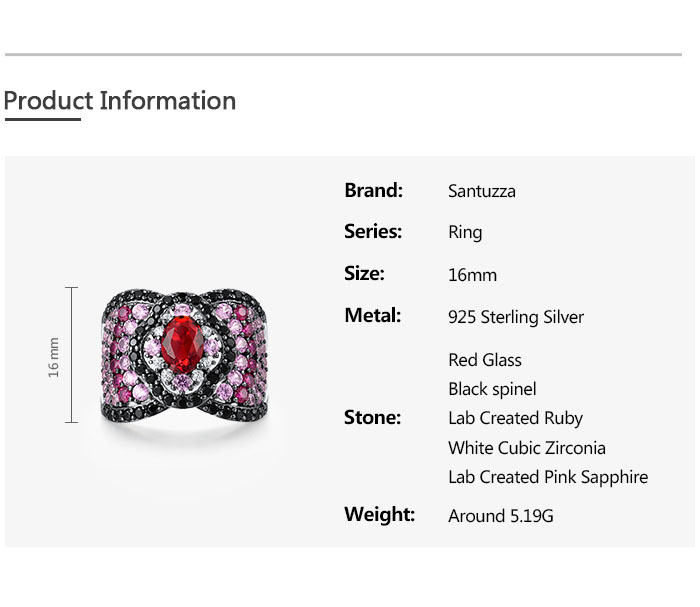Click the Lab Created Pink Sapphire entry
The height and width of the screenshot is (607, 700).
[x=548, y=477]
